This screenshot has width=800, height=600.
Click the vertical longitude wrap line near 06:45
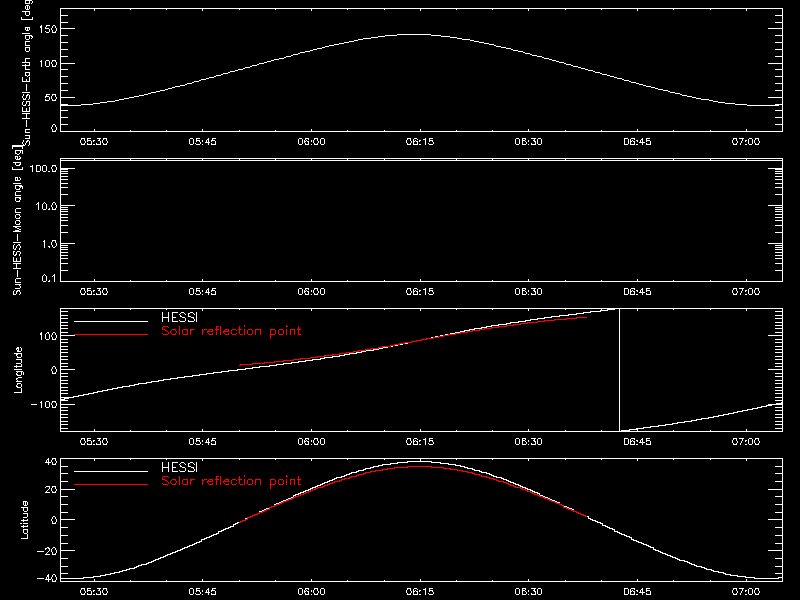click(619, 370)
